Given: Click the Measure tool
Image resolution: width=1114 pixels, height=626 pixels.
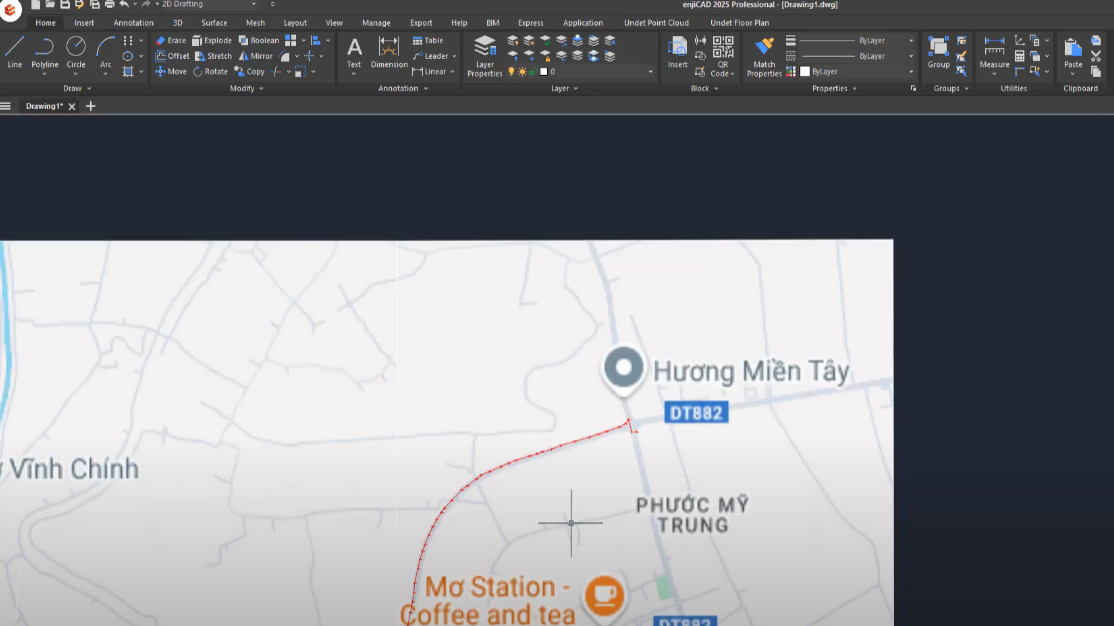Looking at the screenshot, I should click(x=994, y=53).
